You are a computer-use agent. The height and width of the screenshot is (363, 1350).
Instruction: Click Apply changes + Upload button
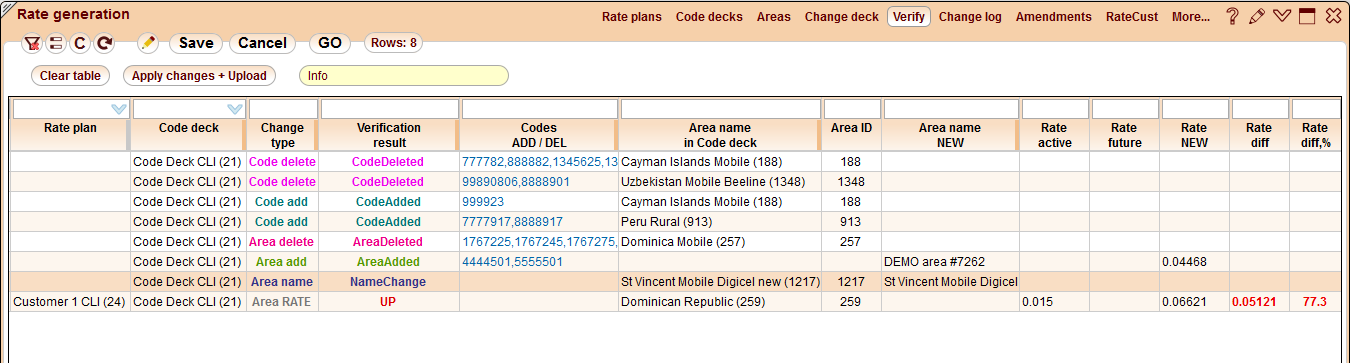(x=199, y=76)
